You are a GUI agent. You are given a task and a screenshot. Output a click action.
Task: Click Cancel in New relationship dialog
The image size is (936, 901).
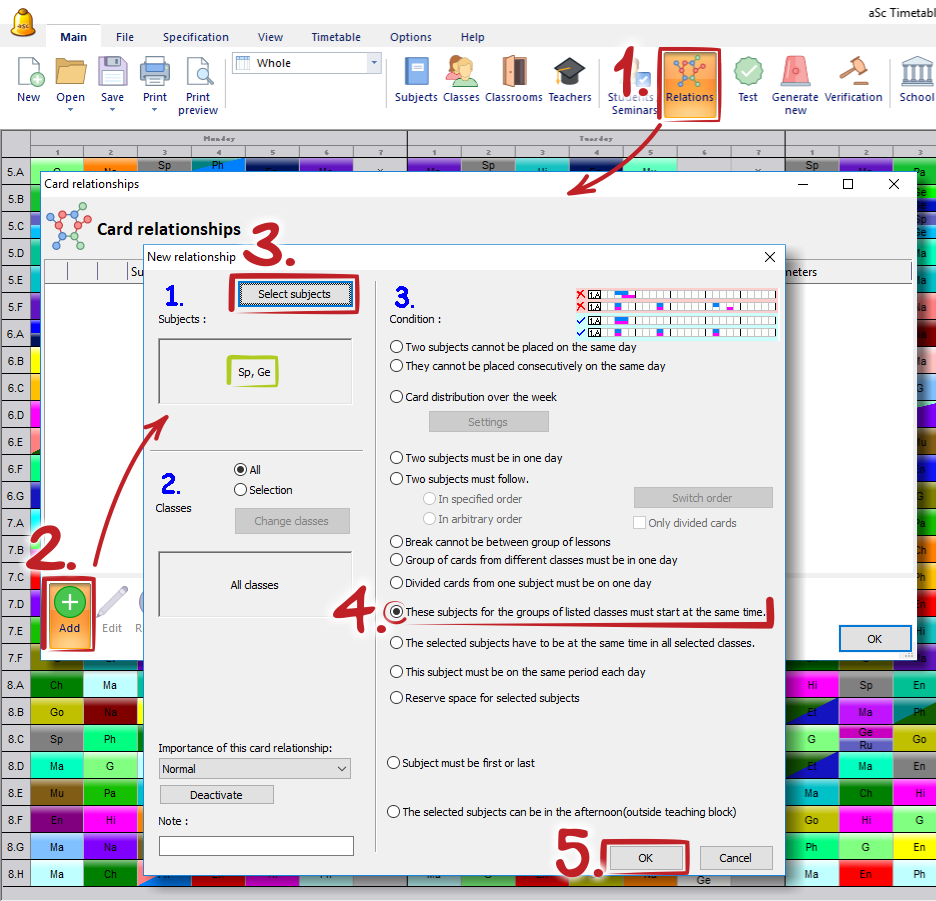click(x=735, y=858)
